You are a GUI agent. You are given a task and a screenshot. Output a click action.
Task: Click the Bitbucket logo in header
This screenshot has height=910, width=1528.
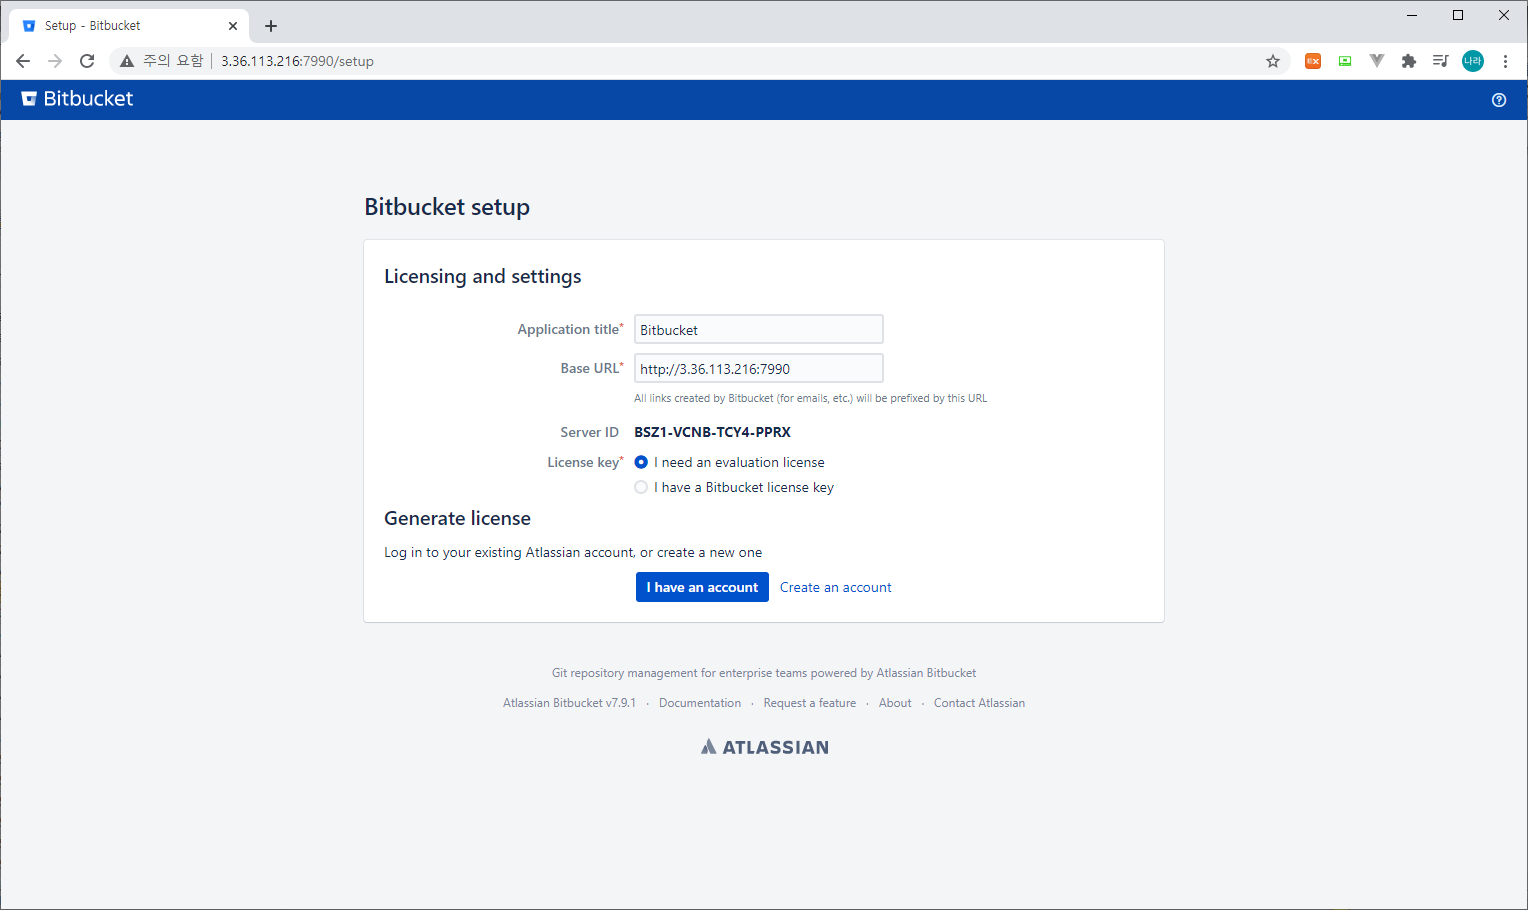click(77, 99)
